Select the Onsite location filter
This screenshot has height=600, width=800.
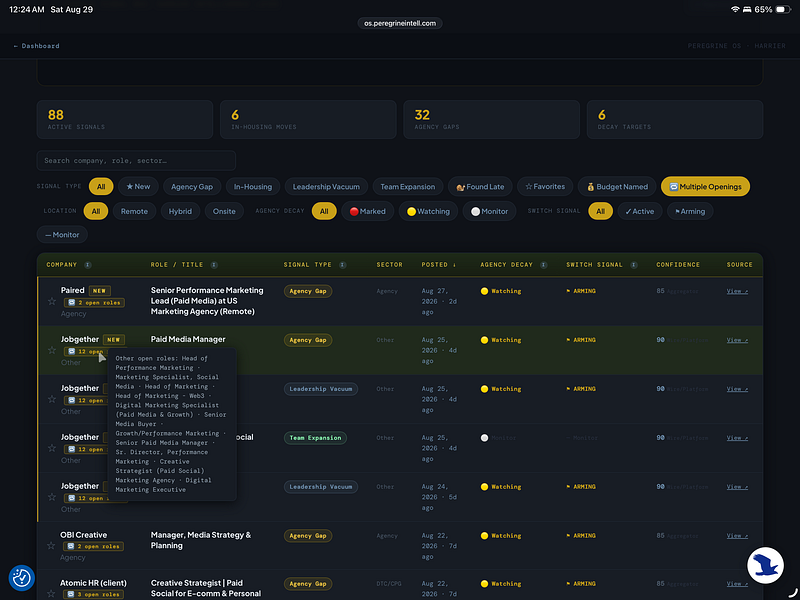coord(224,211)
